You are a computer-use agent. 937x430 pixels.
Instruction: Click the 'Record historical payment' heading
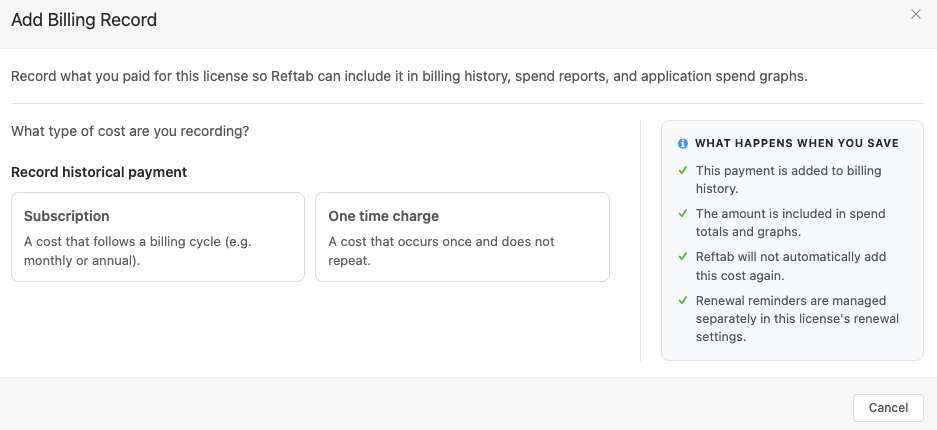tap(99, 172)
